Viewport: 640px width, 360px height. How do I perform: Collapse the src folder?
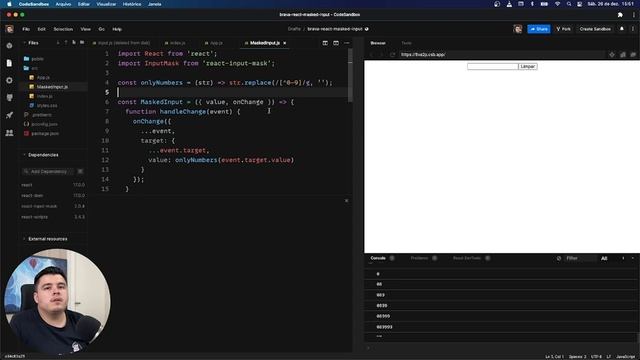pyautogui.click(x=31, y=68)
